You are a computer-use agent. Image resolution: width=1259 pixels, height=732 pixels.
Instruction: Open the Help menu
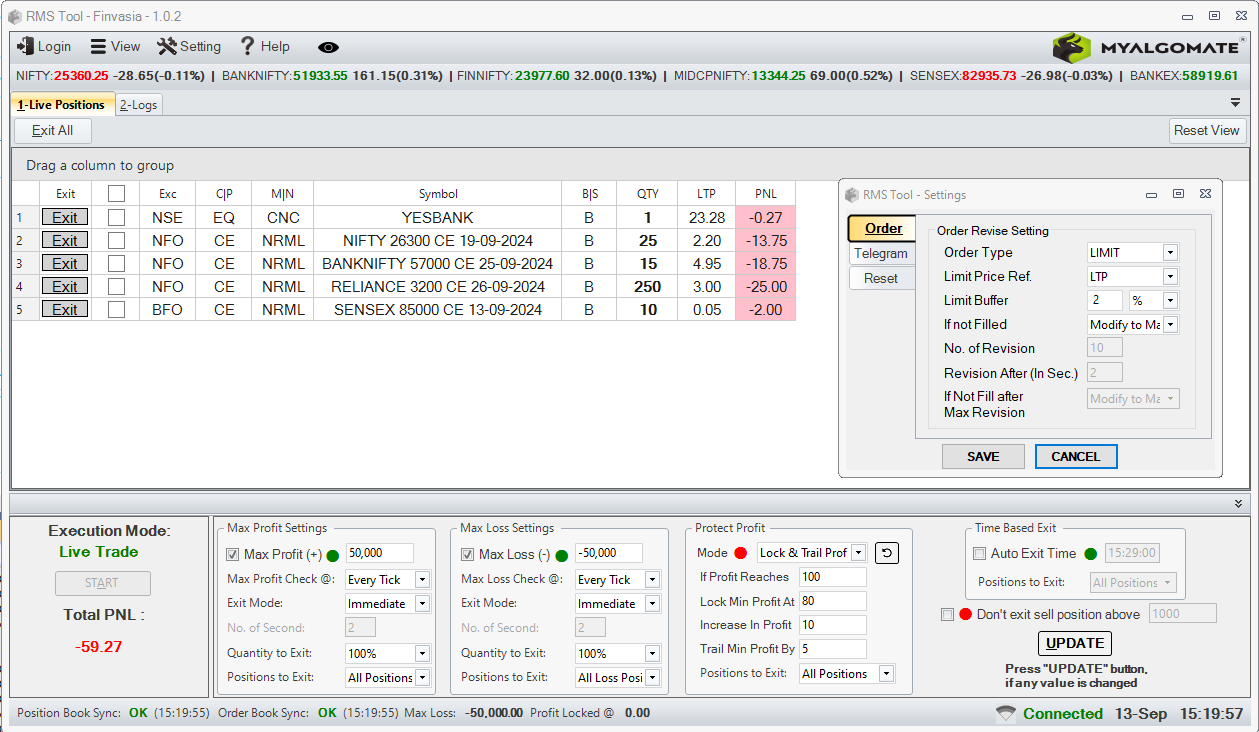click(265, 47)
